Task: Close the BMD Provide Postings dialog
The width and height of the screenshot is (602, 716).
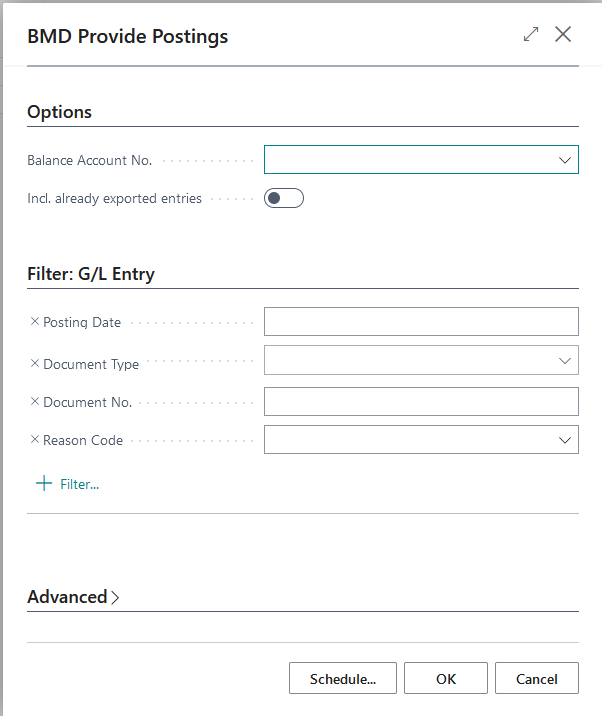Action: tap(563, 35)
